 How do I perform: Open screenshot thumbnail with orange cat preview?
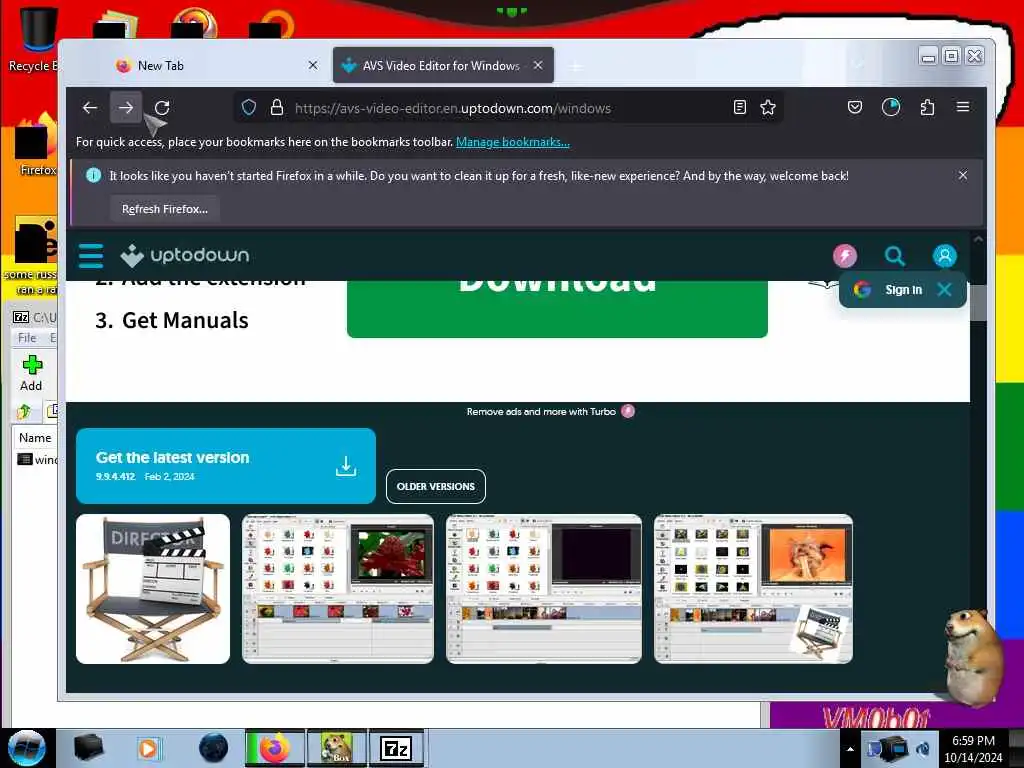point(753,589)
